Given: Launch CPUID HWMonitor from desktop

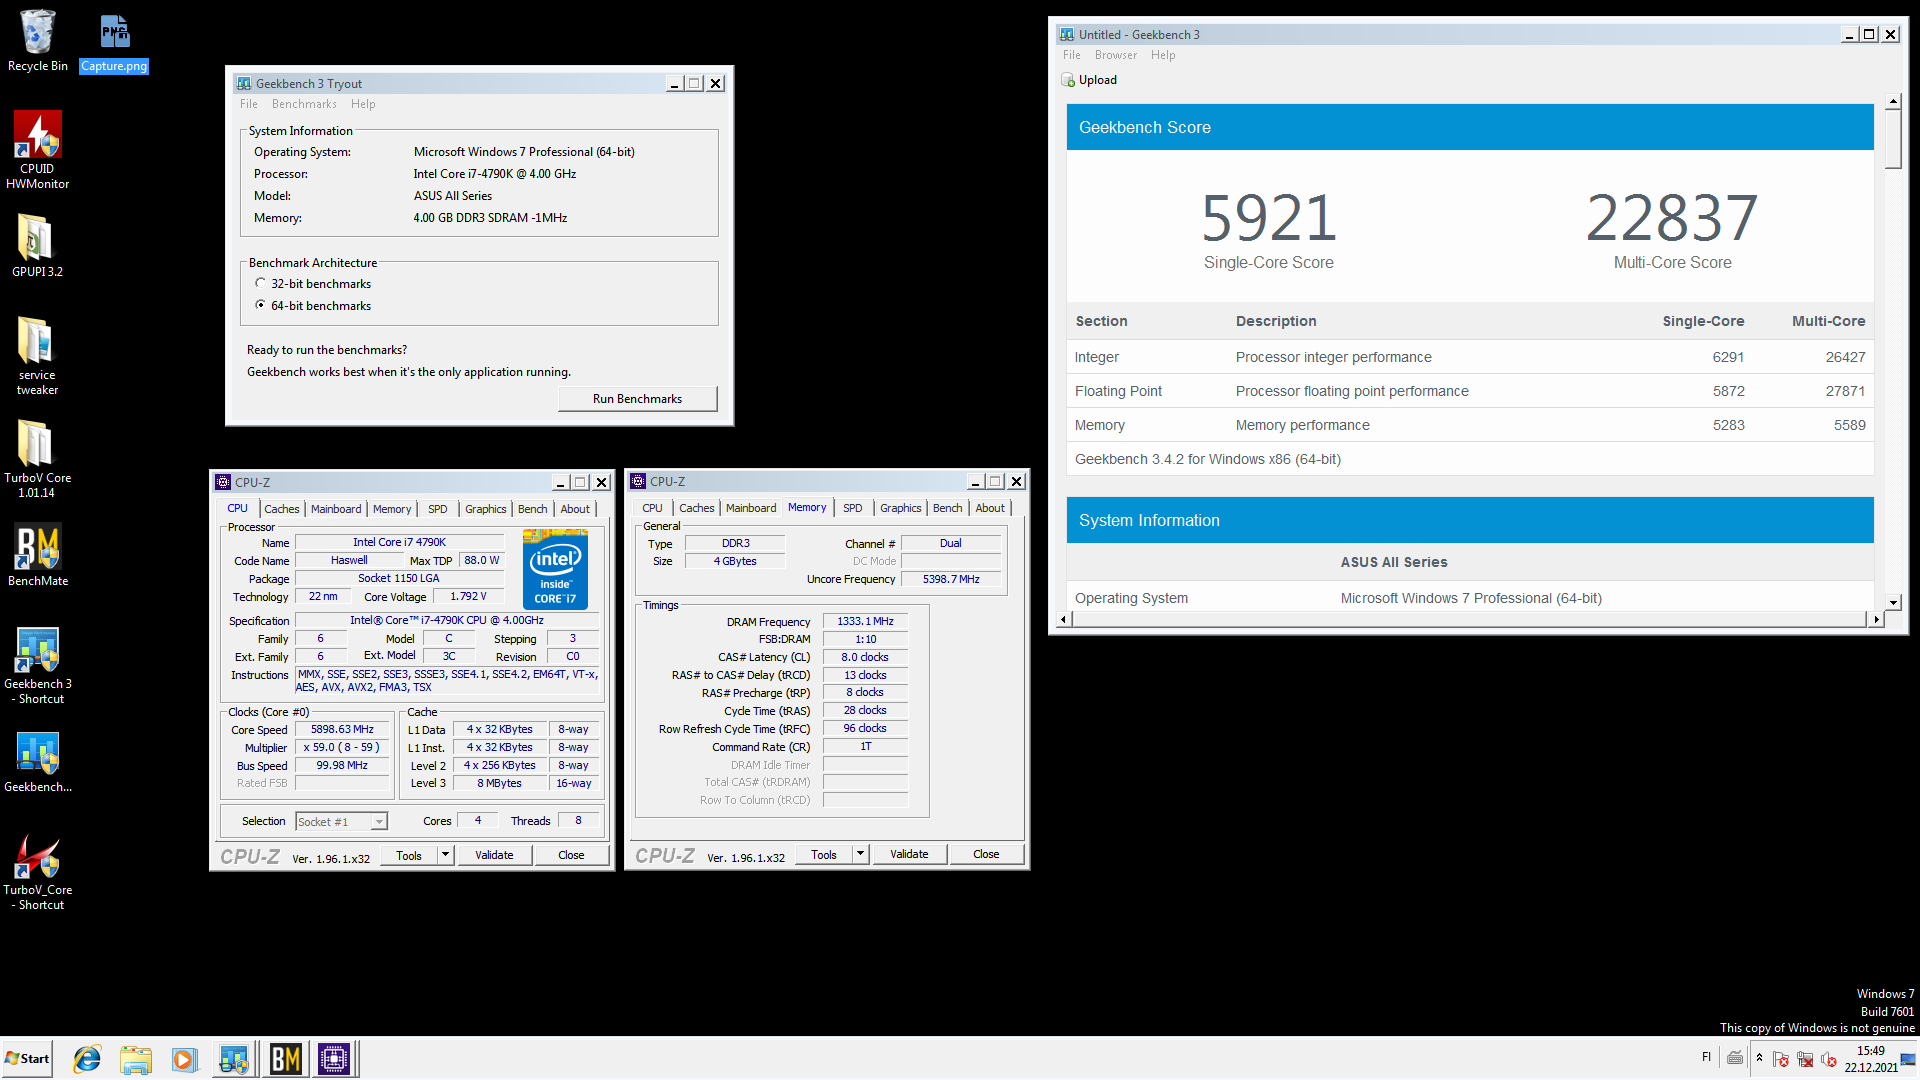Looking at the screenshot, I should click(37, 149).
